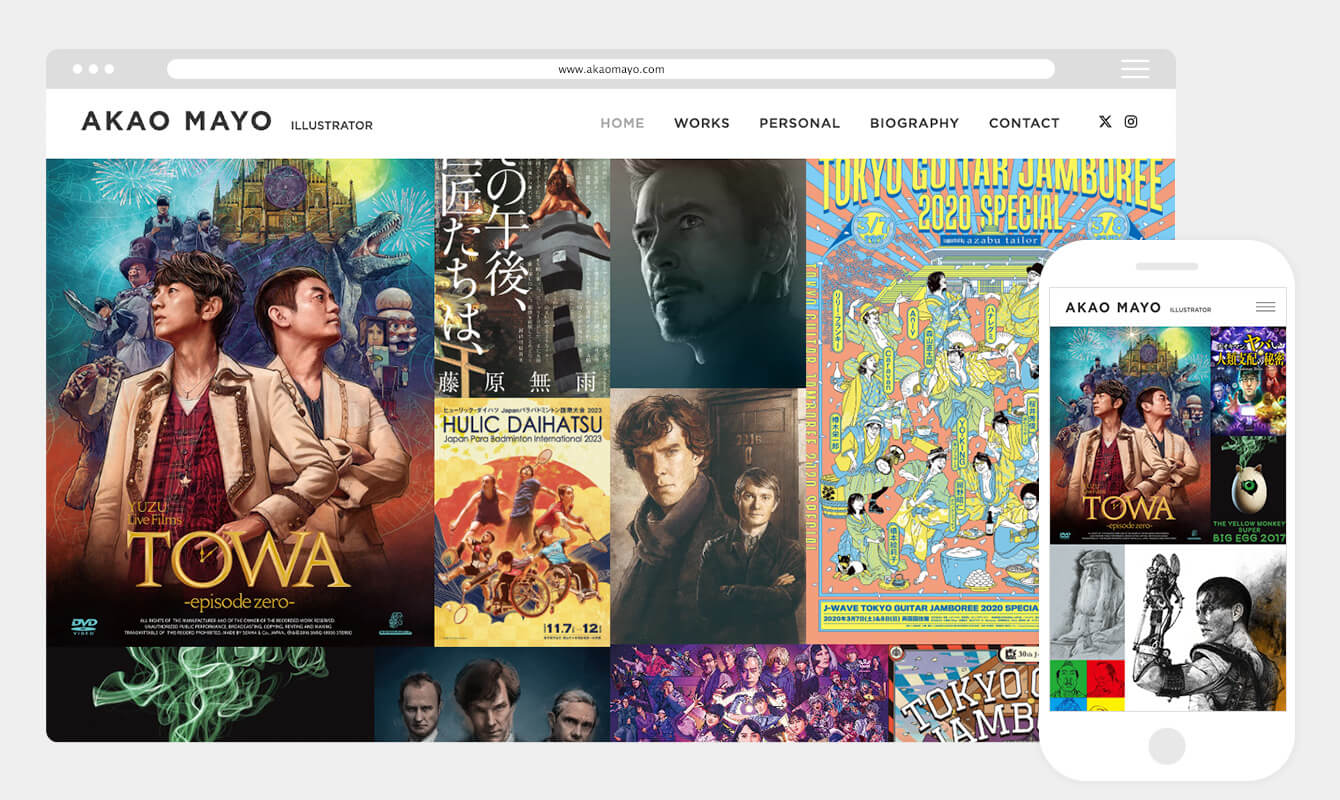Click the www.akaomayo.com address bar
The image size is (1340, 800).
point(610,69)
